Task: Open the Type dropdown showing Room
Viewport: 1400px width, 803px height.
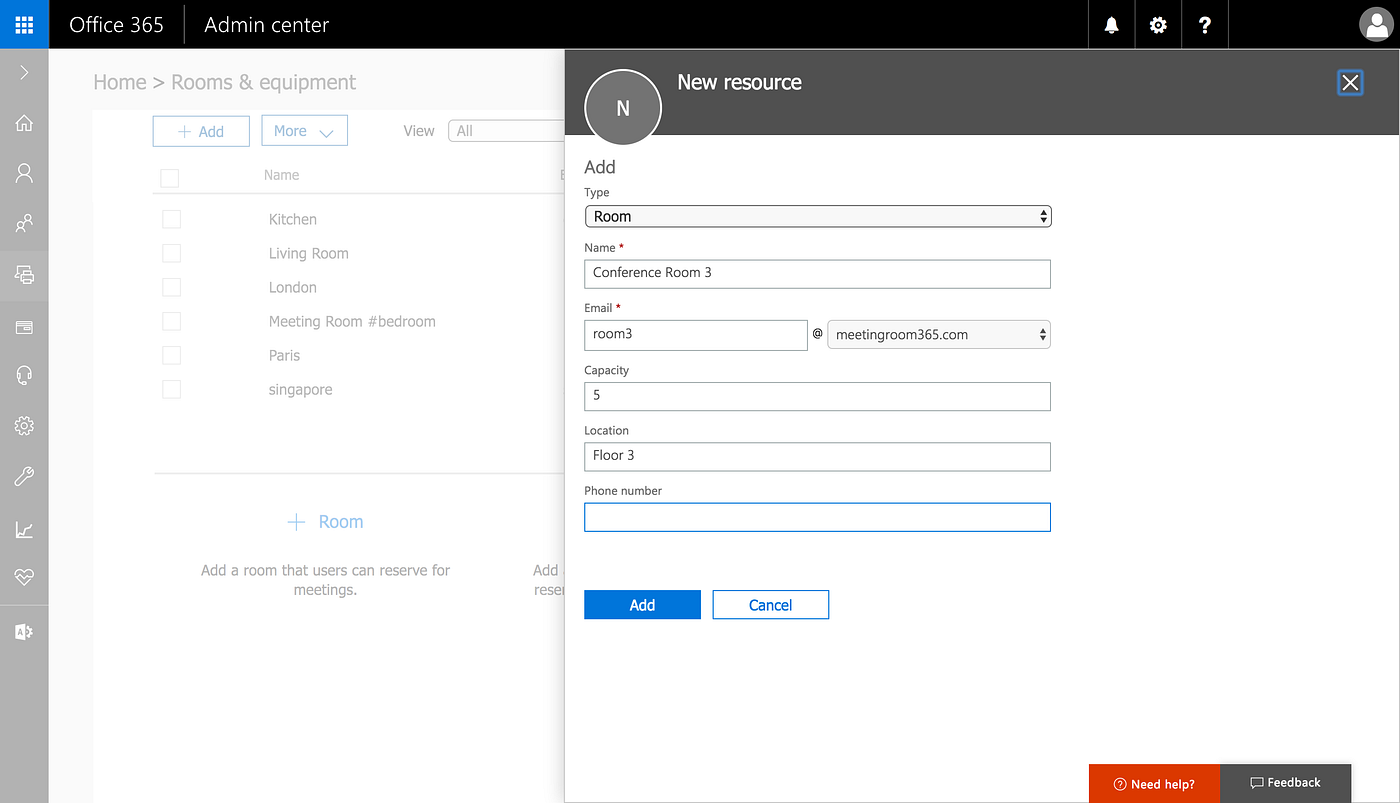Action: coord(817,216)
